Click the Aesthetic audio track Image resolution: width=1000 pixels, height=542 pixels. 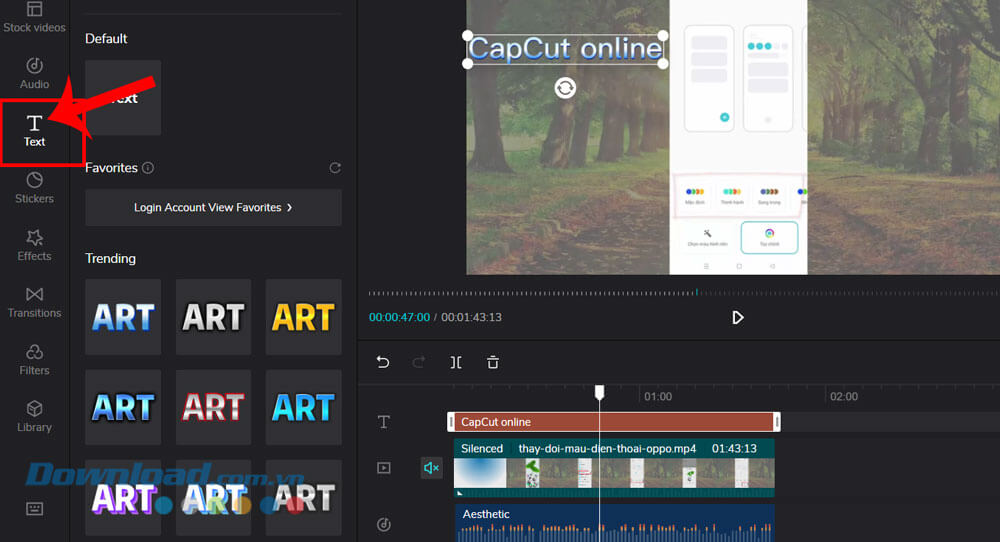coord(614,522)
